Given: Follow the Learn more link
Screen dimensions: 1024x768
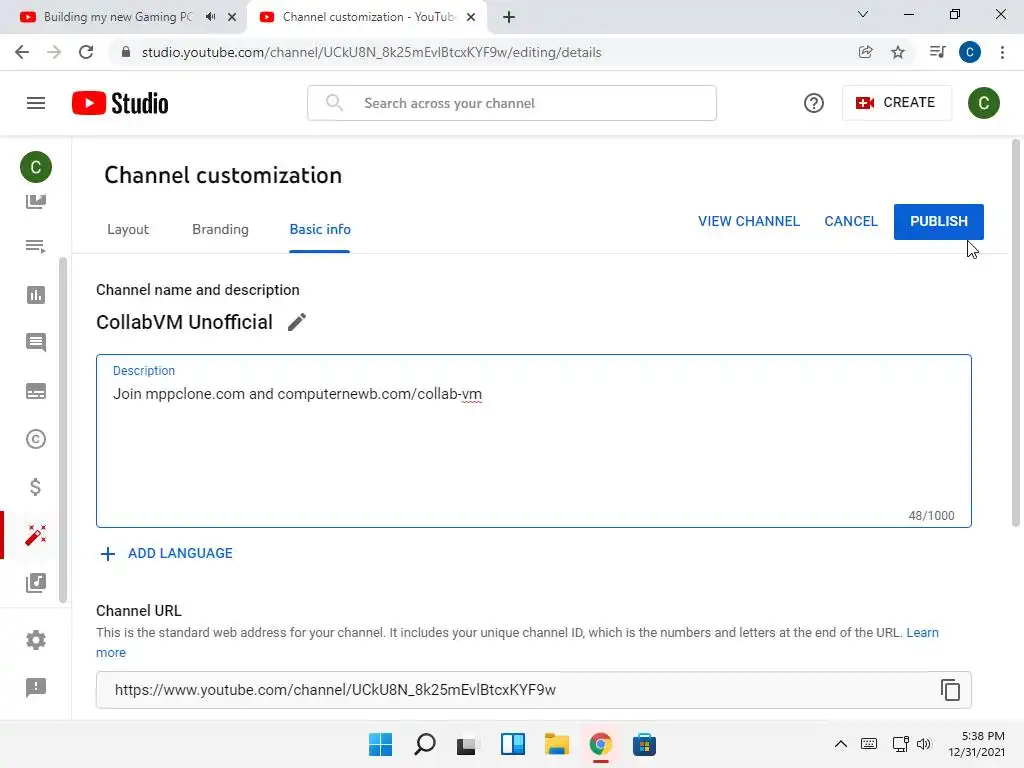Looking at the screenshot, I should pyautogui.click(x=922, y=633).
